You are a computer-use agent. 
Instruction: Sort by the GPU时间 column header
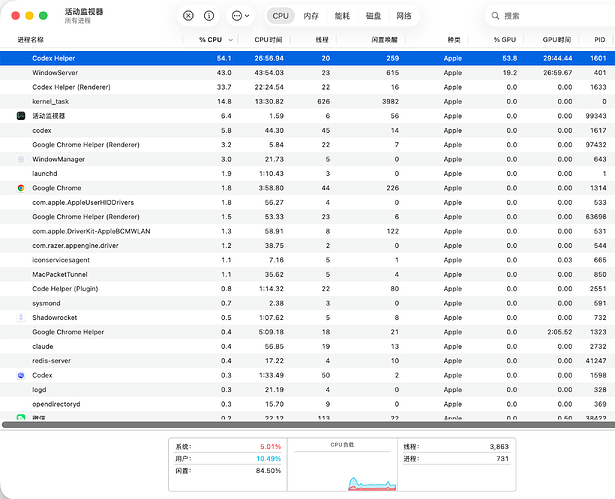557,40
